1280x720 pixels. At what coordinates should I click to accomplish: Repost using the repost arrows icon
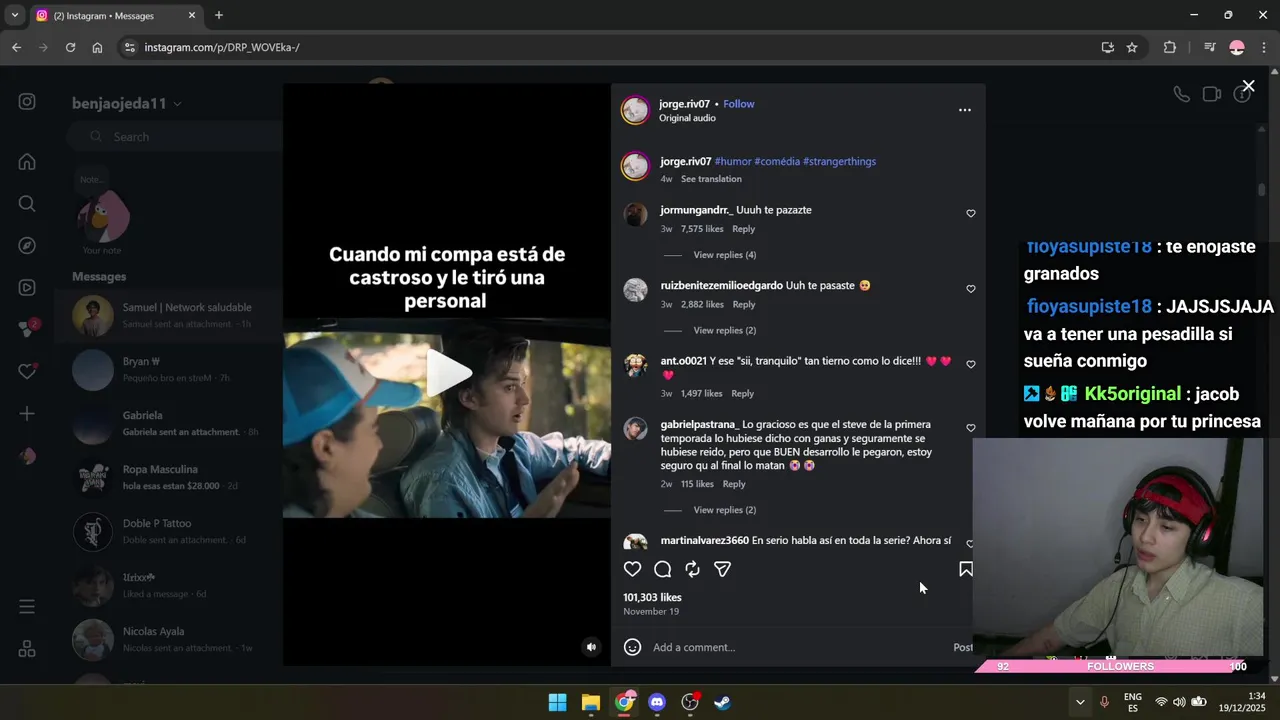point(692,569)
